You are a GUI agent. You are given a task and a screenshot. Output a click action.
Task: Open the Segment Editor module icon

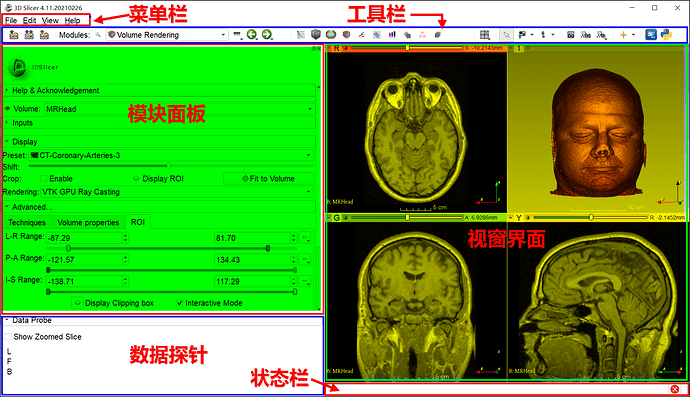click(377, 35)
